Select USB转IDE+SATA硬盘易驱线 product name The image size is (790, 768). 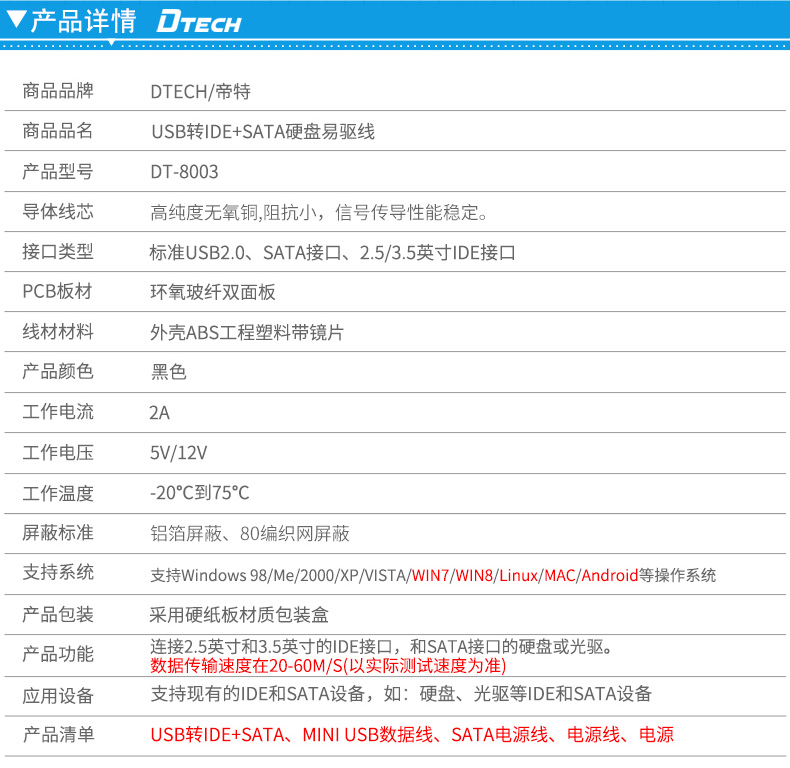click(263, 132)
